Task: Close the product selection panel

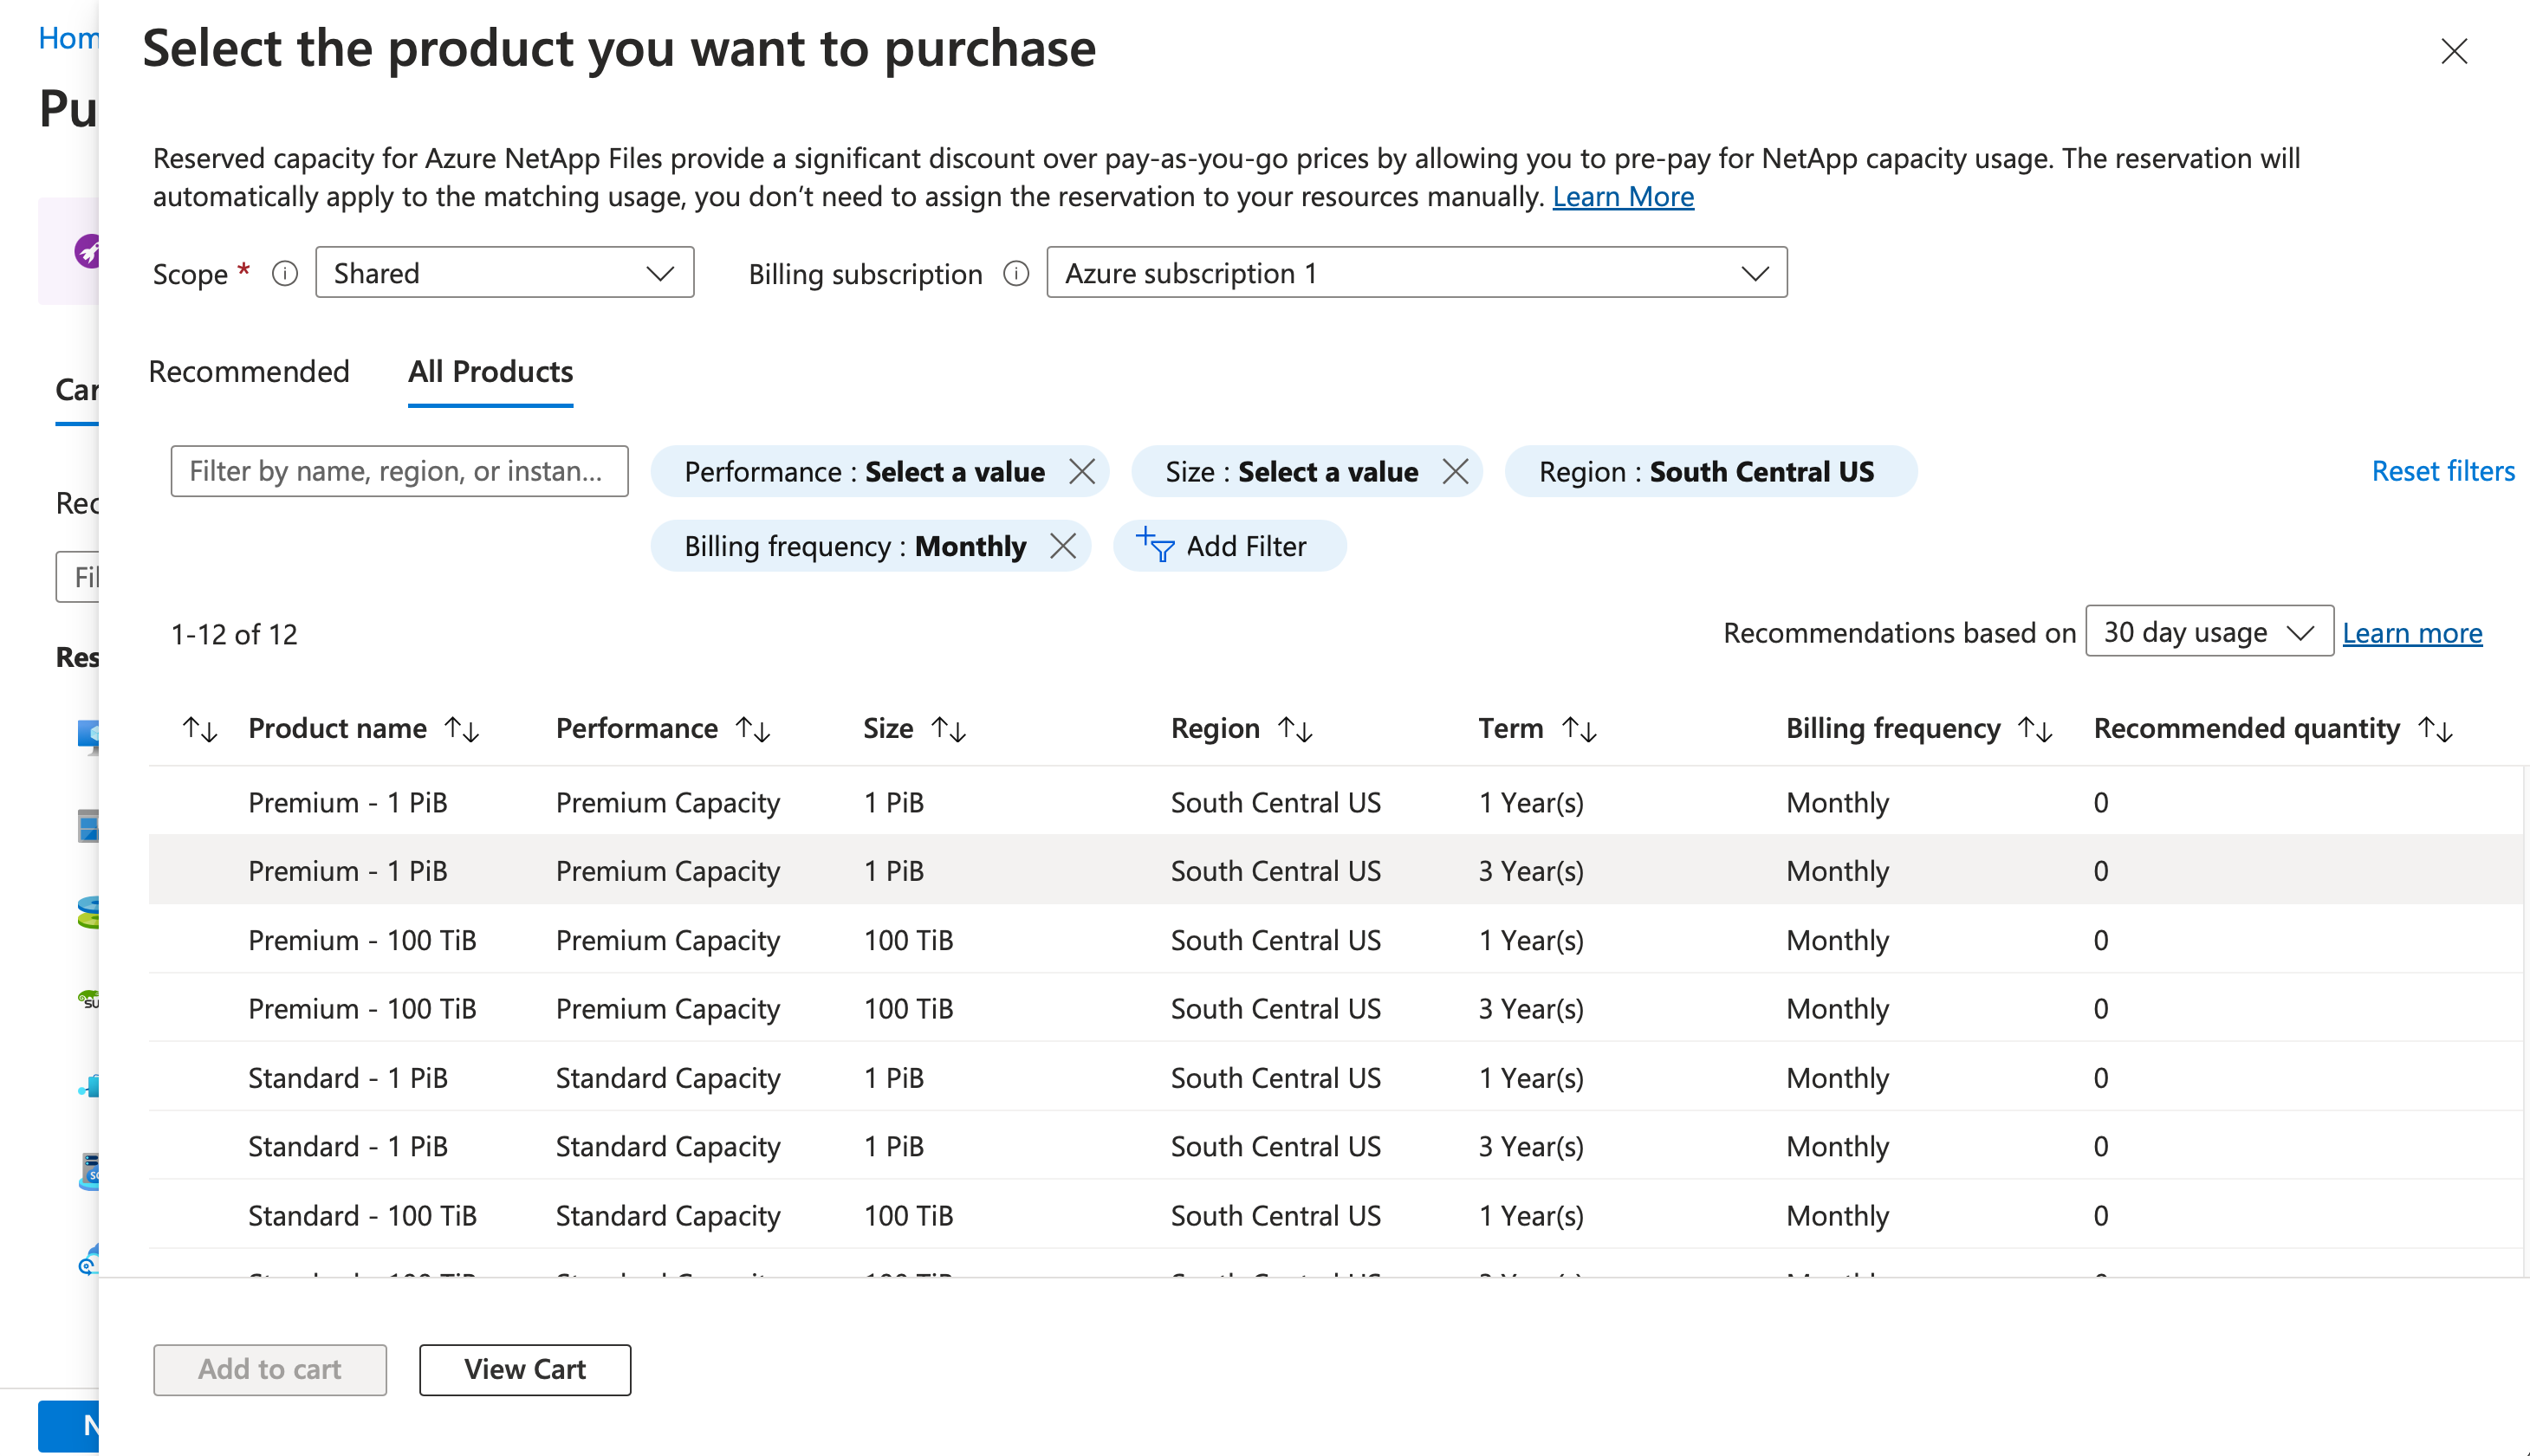Action: pos(2454,51)
